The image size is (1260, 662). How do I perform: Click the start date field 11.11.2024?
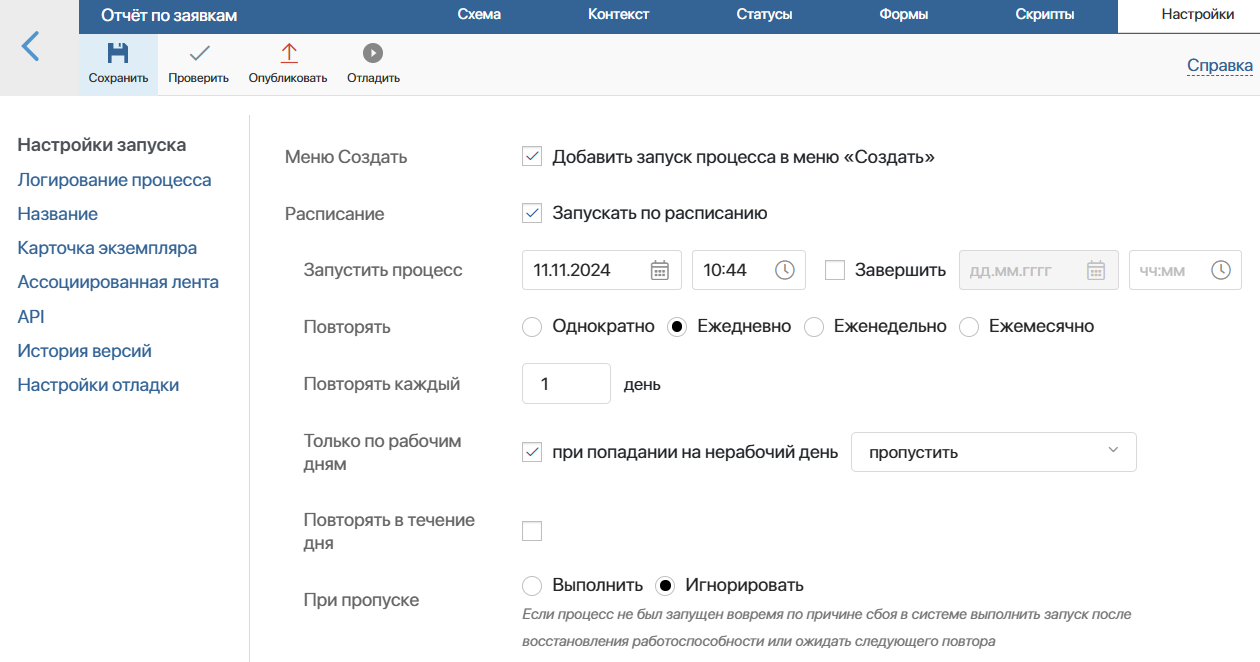[602, 270]
